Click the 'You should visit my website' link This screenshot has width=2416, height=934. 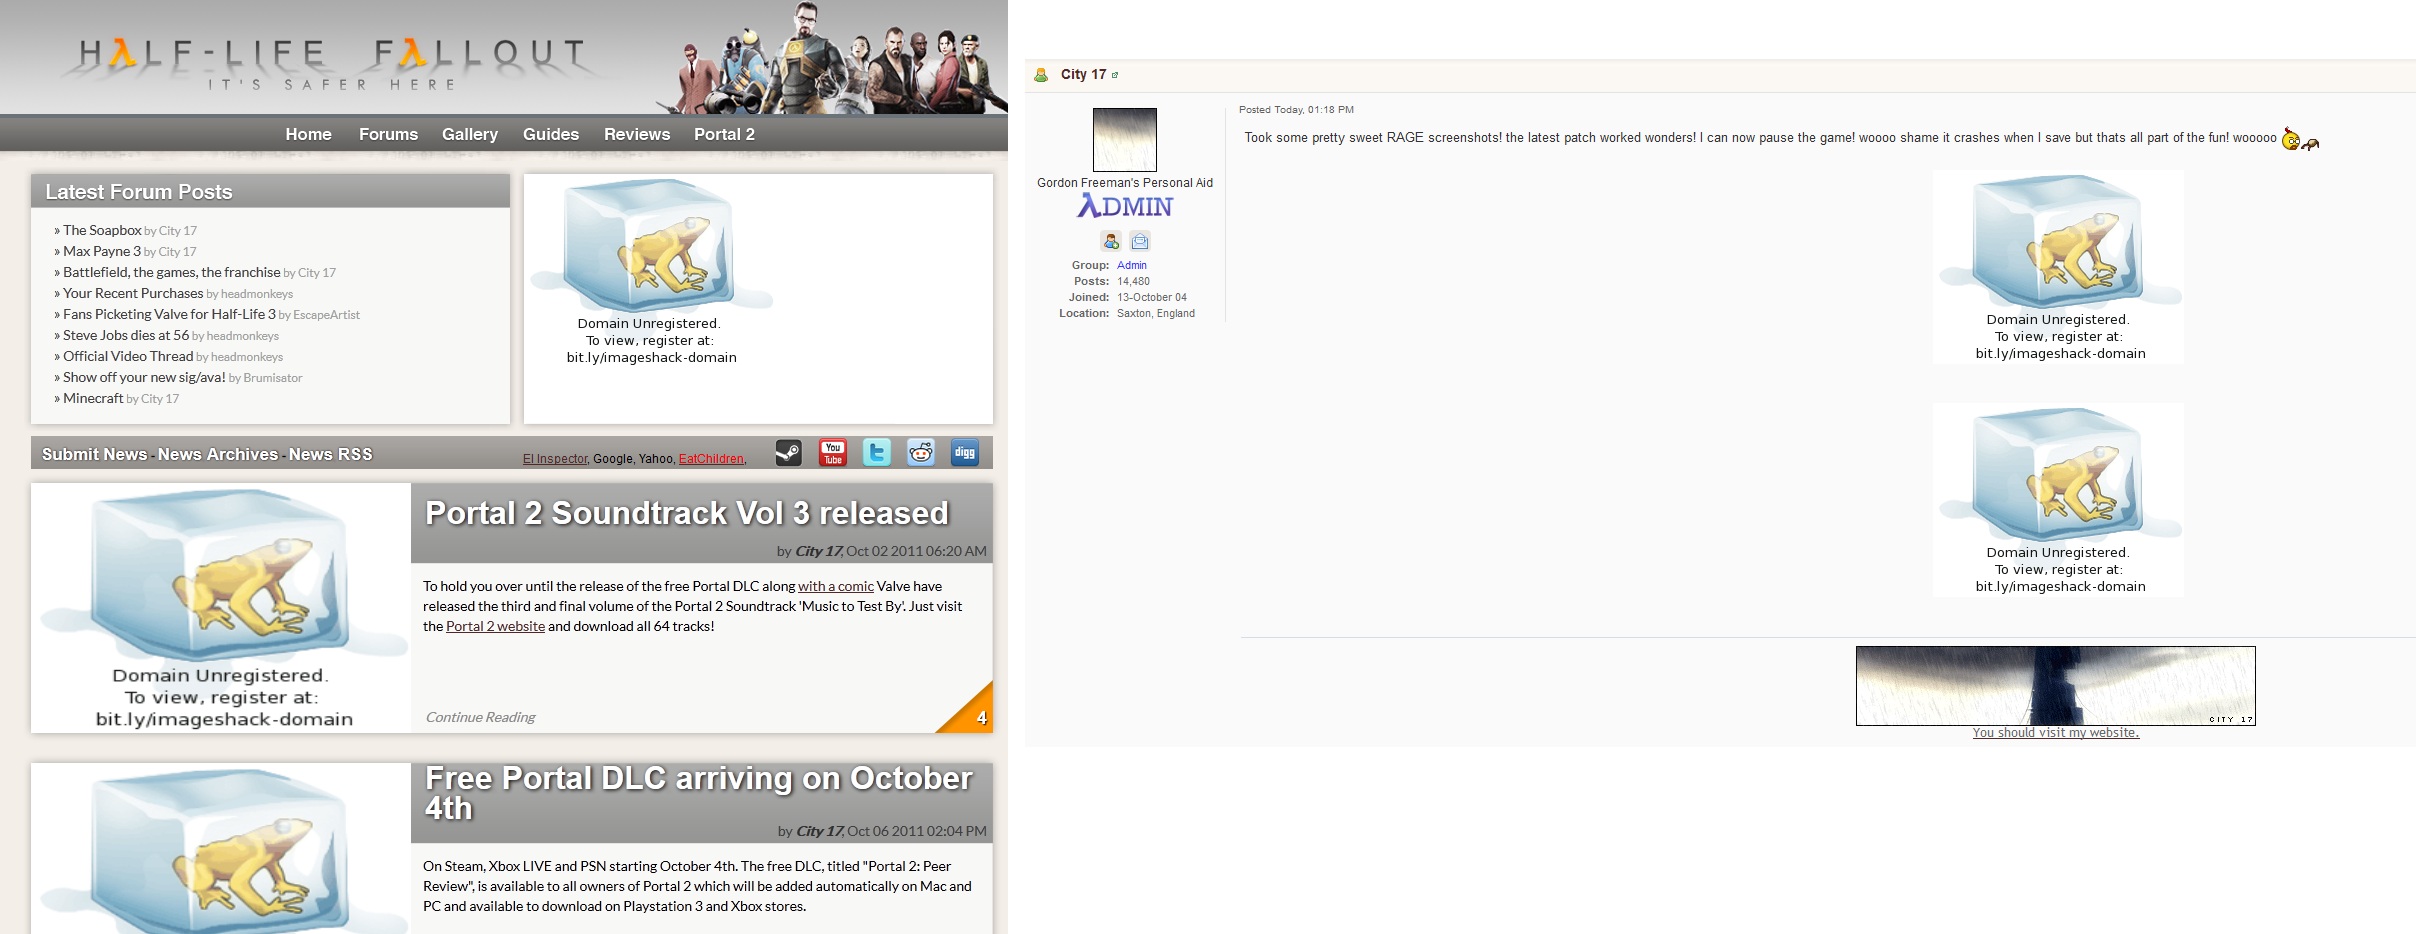2056,733
